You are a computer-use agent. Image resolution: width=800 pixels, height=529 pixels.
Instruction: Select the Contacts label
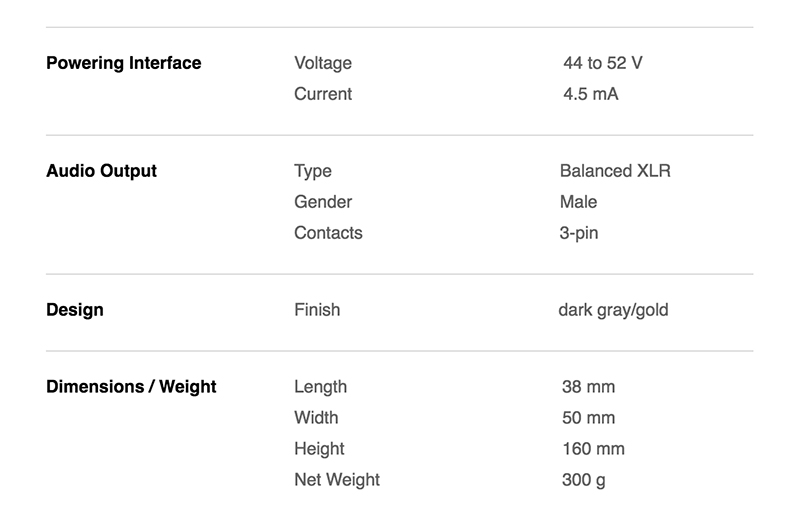point(328,233)
